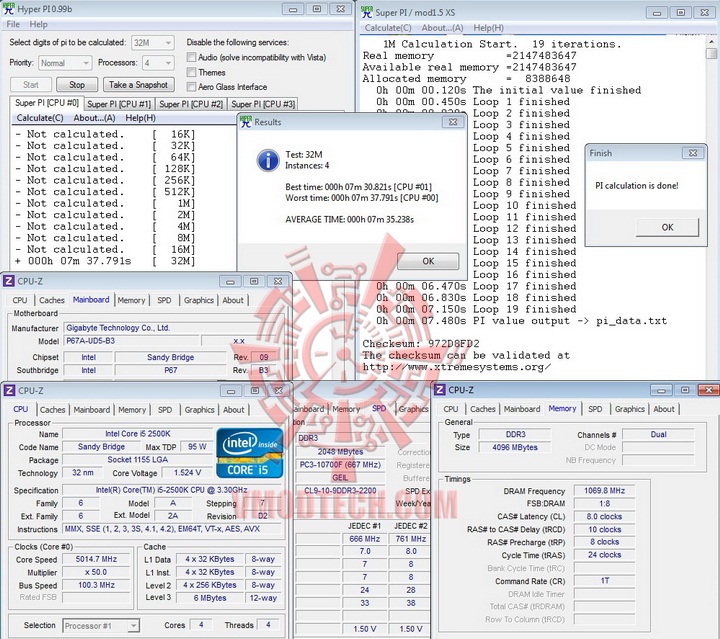Click the Start button in Hyper PI
The image size is (720, 639).
pos(31,85)
